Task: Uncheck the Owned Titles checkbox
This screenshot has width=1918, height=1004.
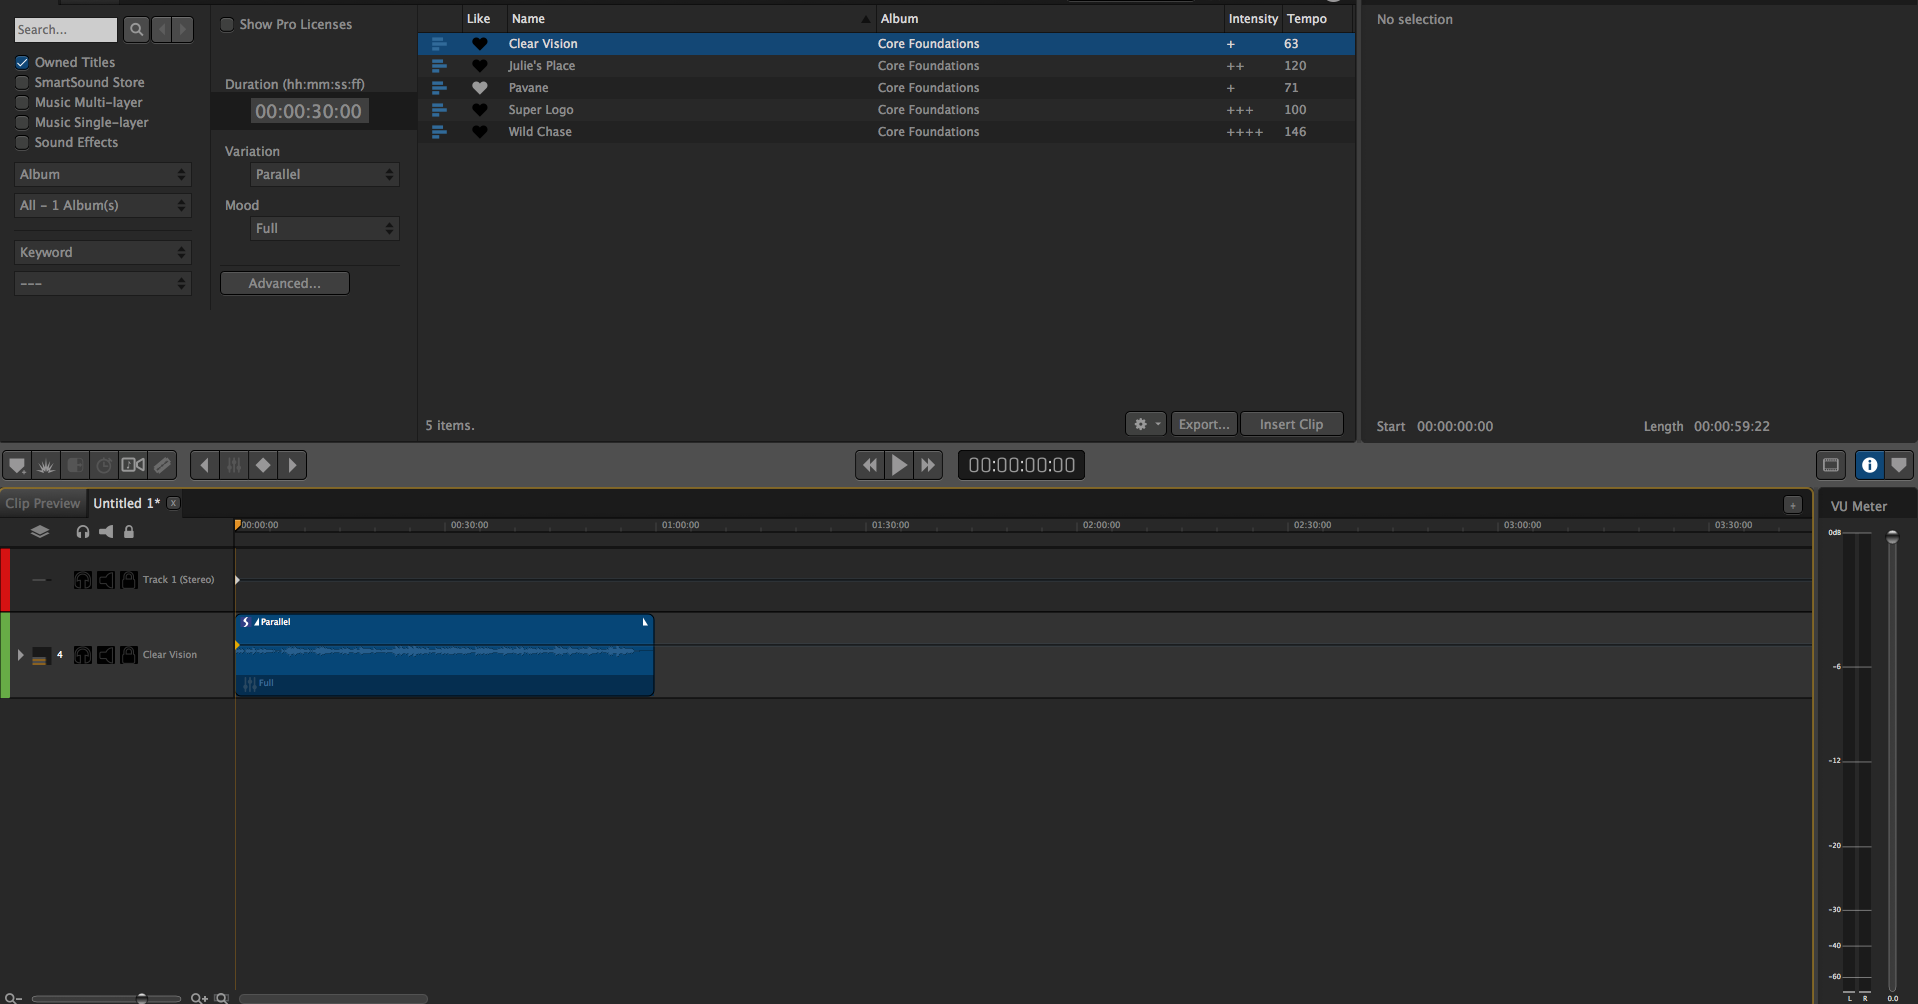Action: [x=22, y=62]
